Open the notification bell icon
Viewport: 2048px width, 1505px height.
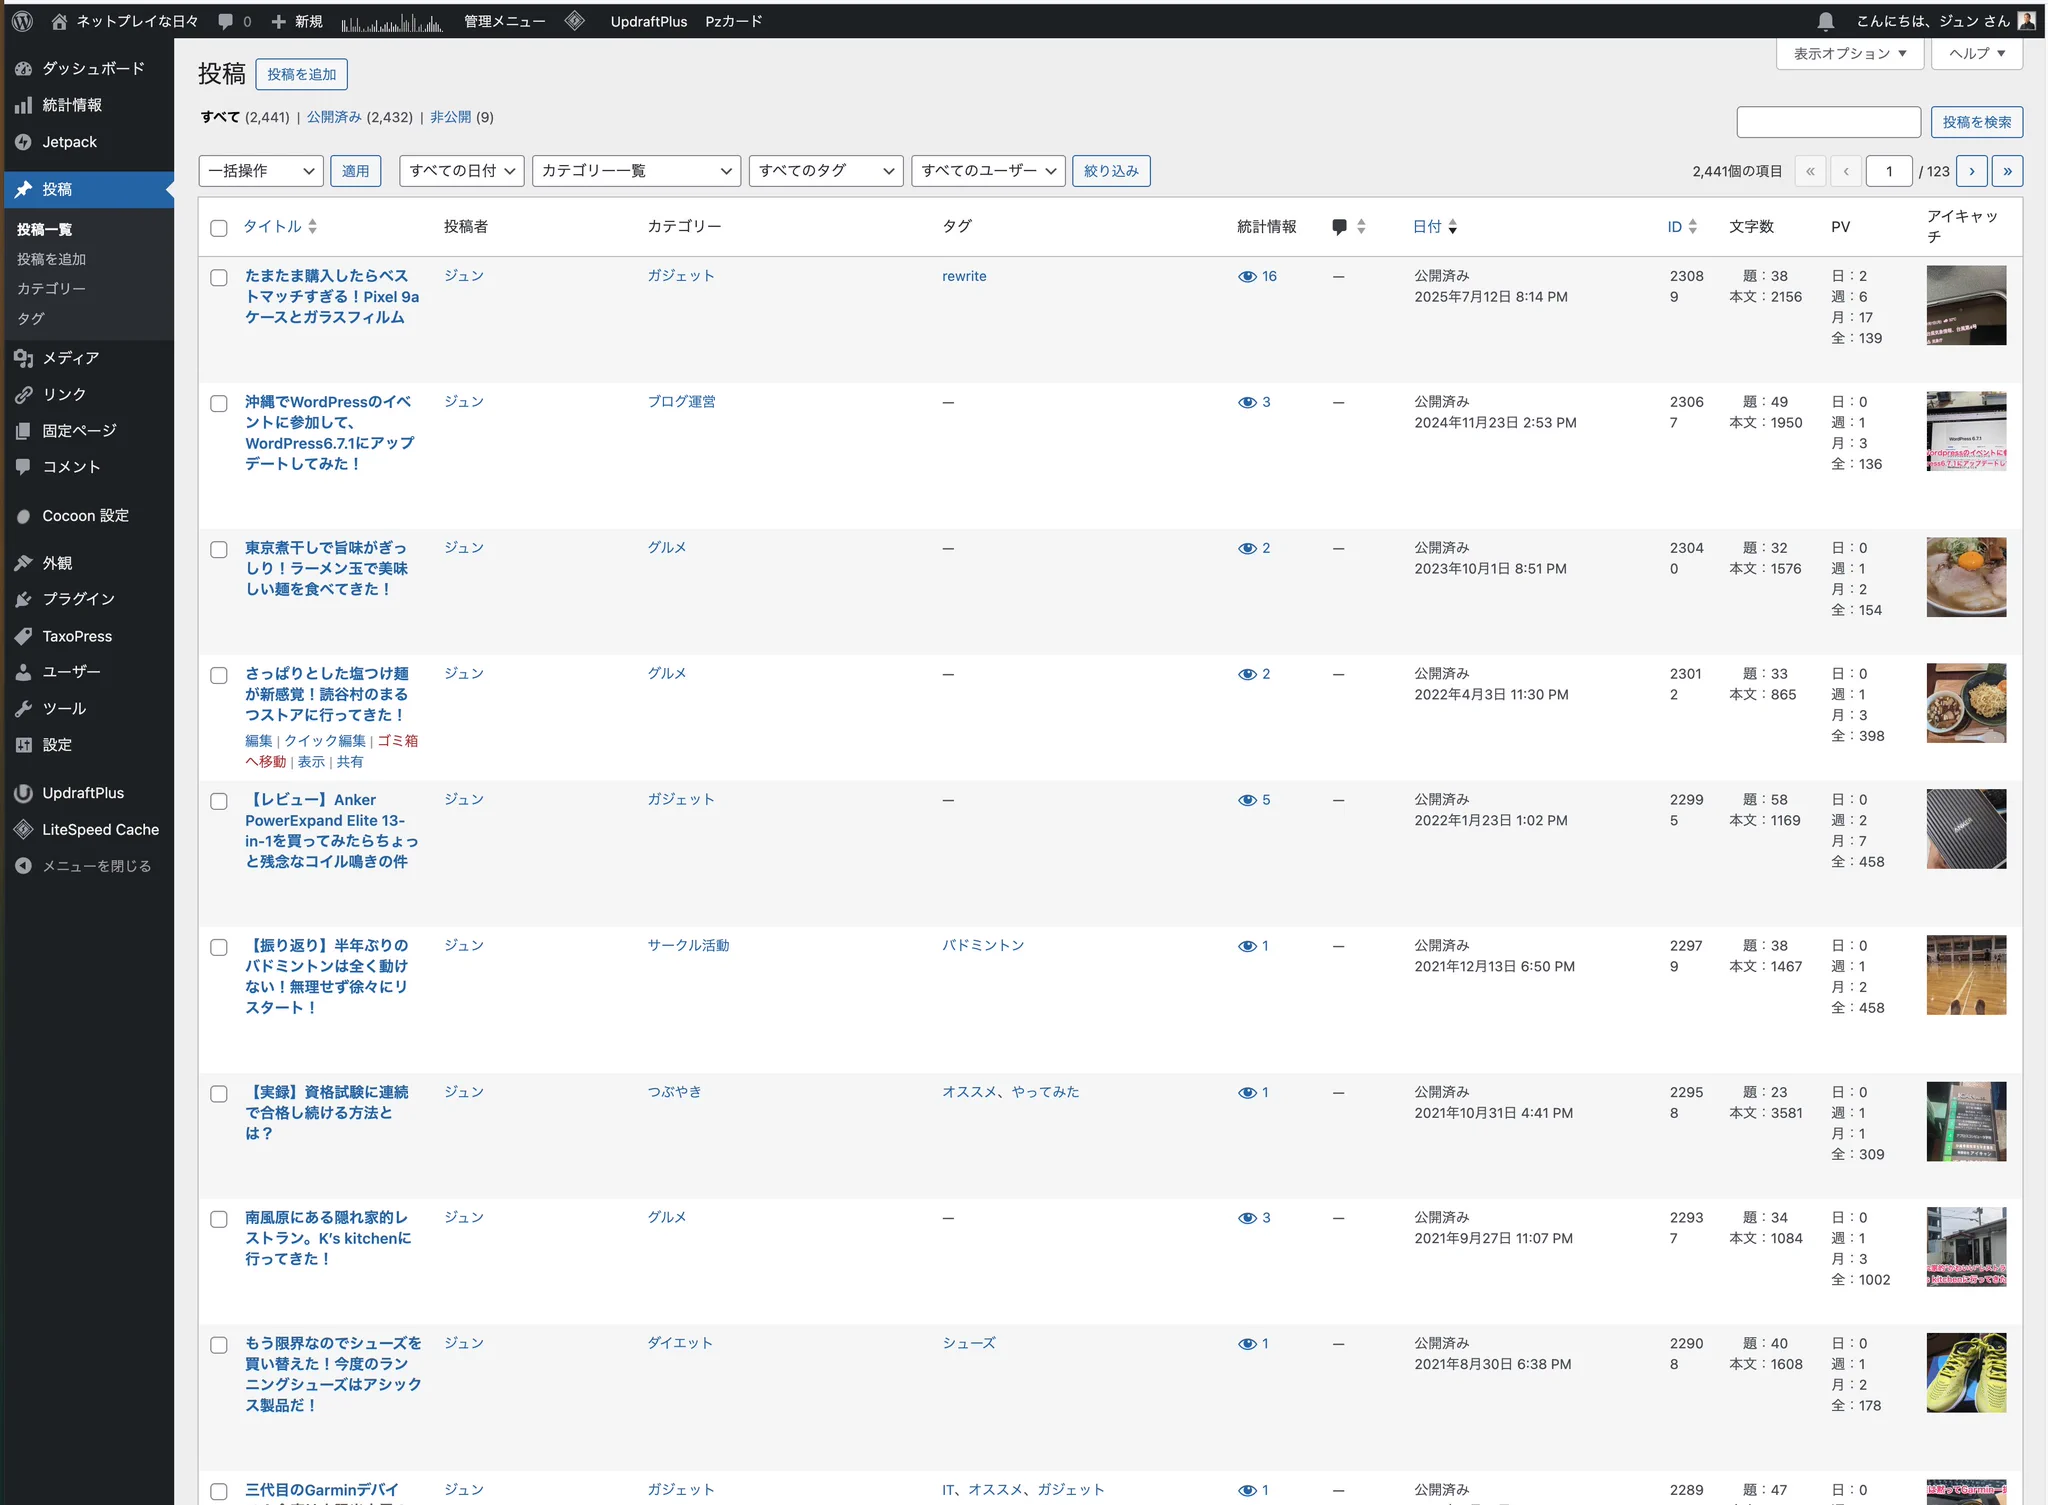(x=1825, y=21)
